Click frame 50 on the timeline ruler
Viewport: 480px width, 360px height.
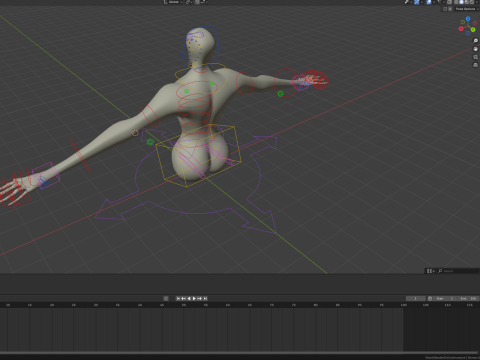(184, 305)
